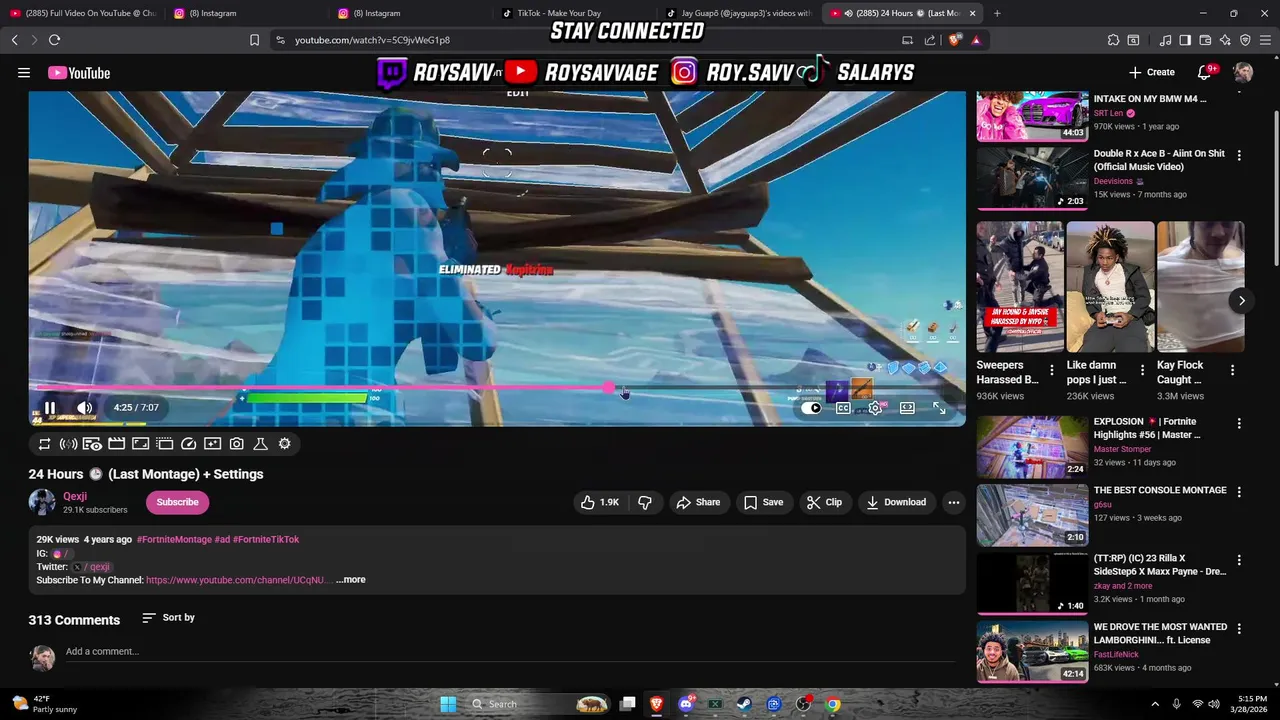Screen dimensions: 1280x720
Task: Switch to theater mode in player
Action: 907,408
